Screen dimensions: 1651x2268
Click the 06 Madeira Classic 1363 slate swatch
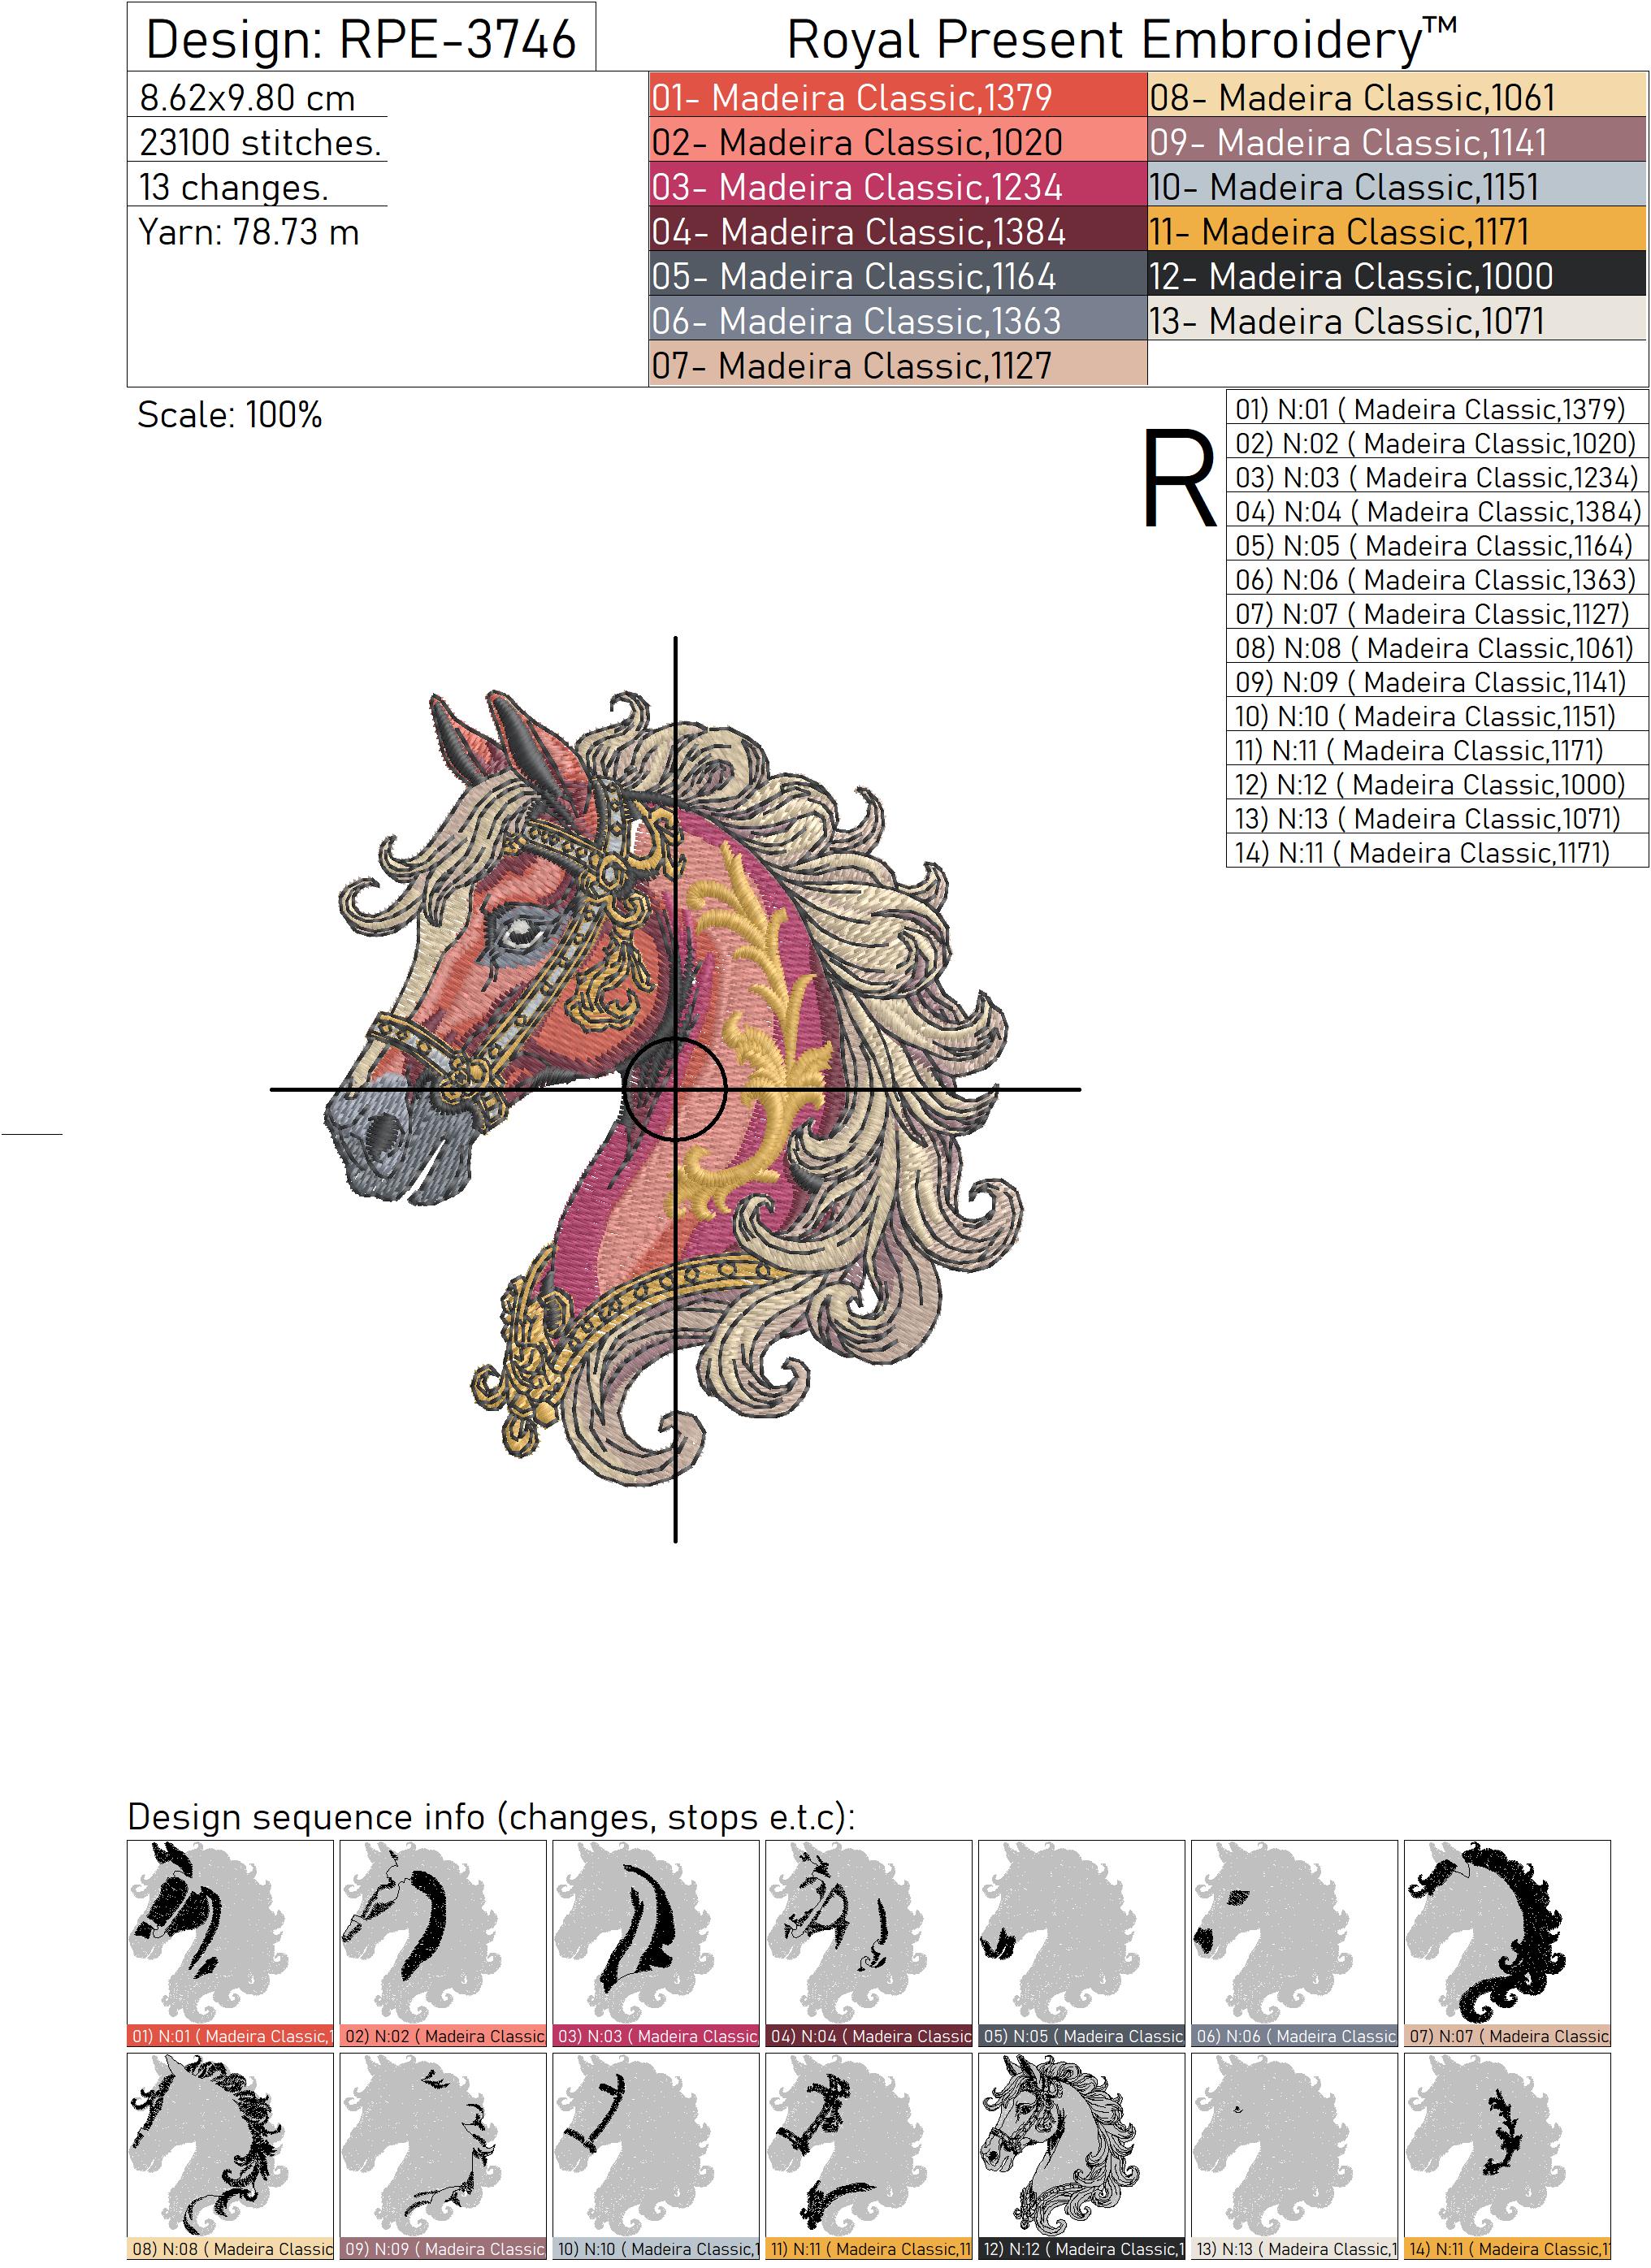897,321
